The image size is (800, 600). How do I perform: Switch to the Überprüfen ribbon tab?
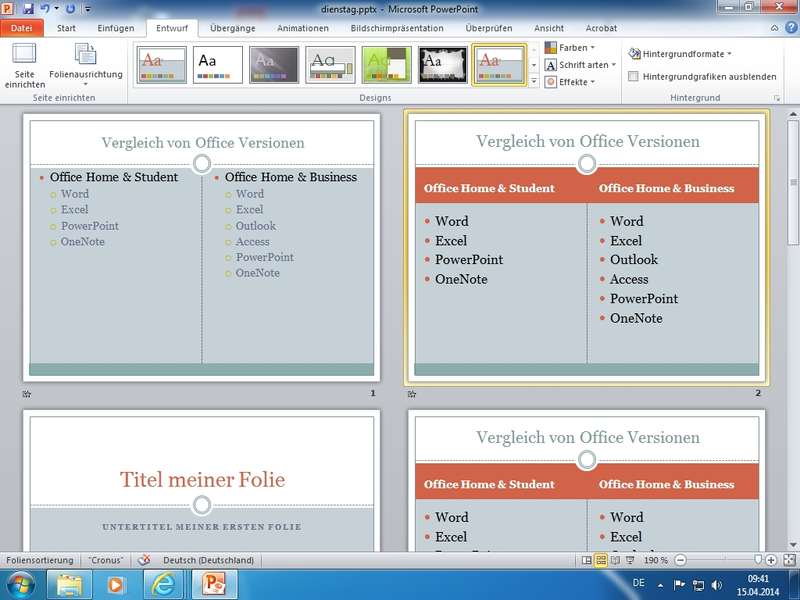pos(488,28)
